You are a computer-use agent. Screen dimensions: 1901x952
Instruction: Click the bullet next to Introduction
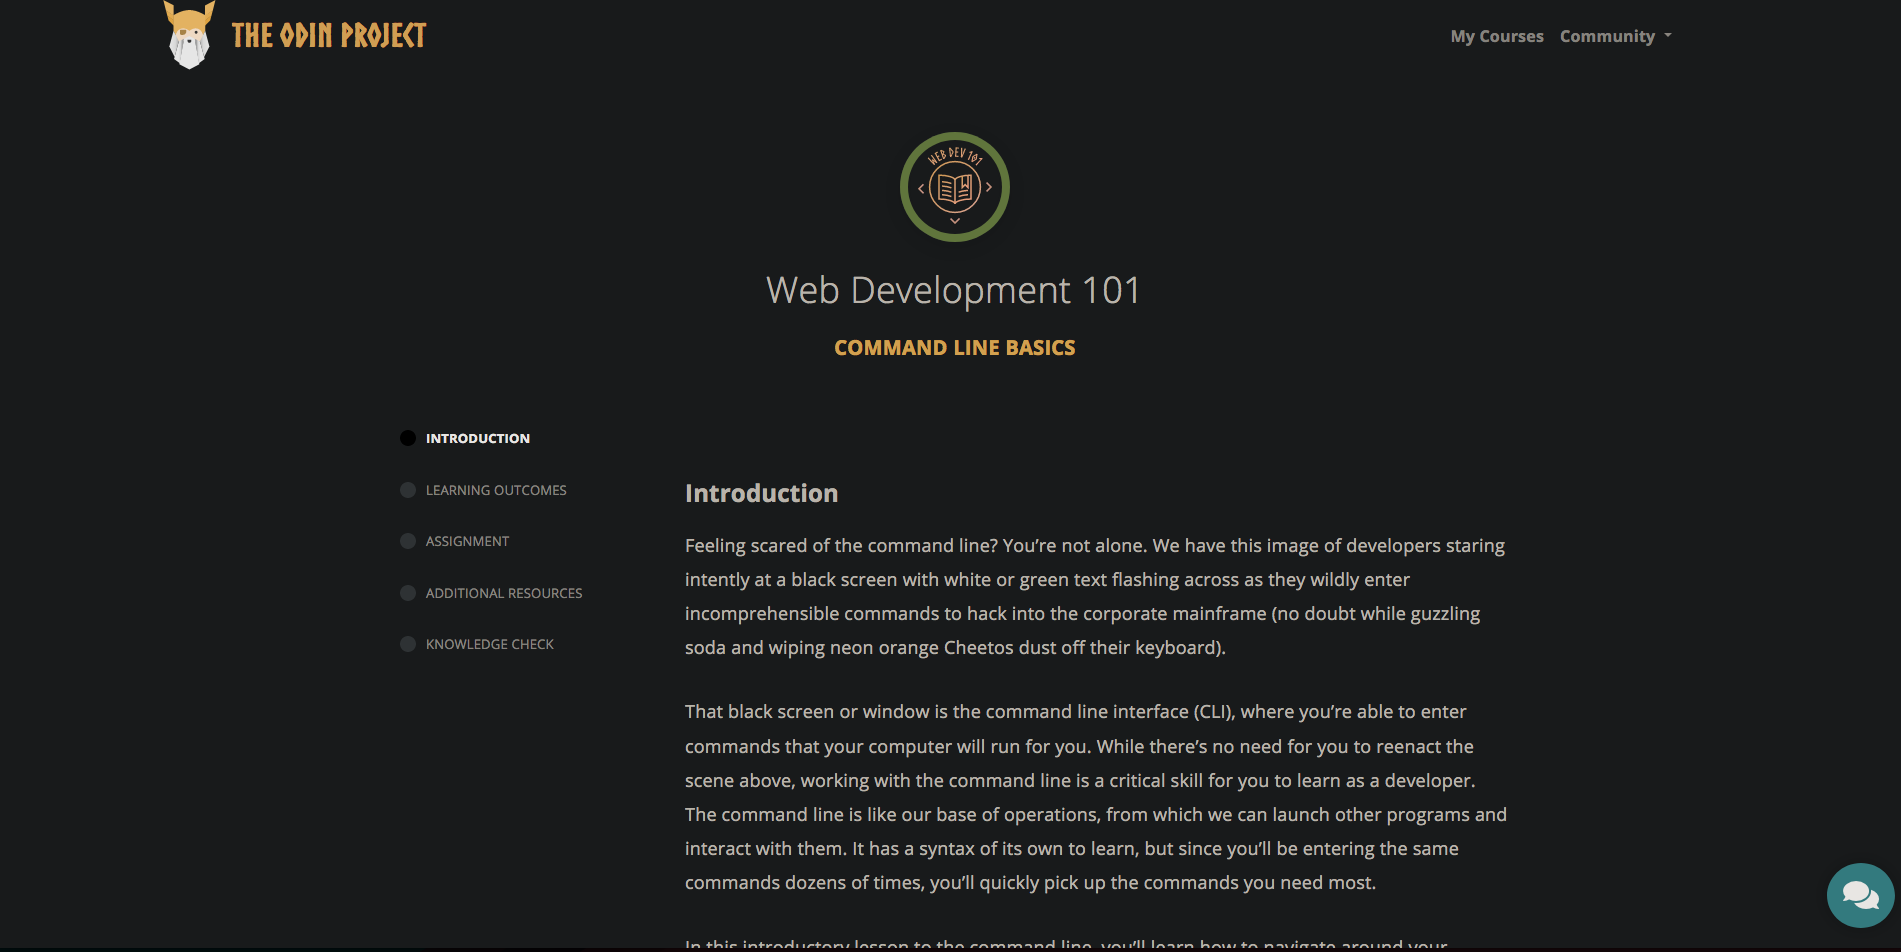click(408, 438)
